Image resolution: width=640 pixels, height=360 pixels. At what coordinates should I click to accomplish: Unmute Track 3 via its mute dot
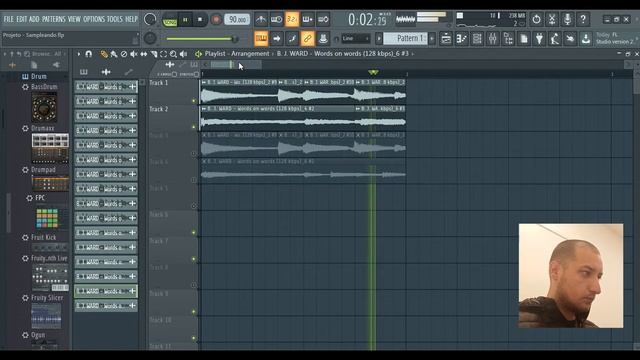pos(194,154)
